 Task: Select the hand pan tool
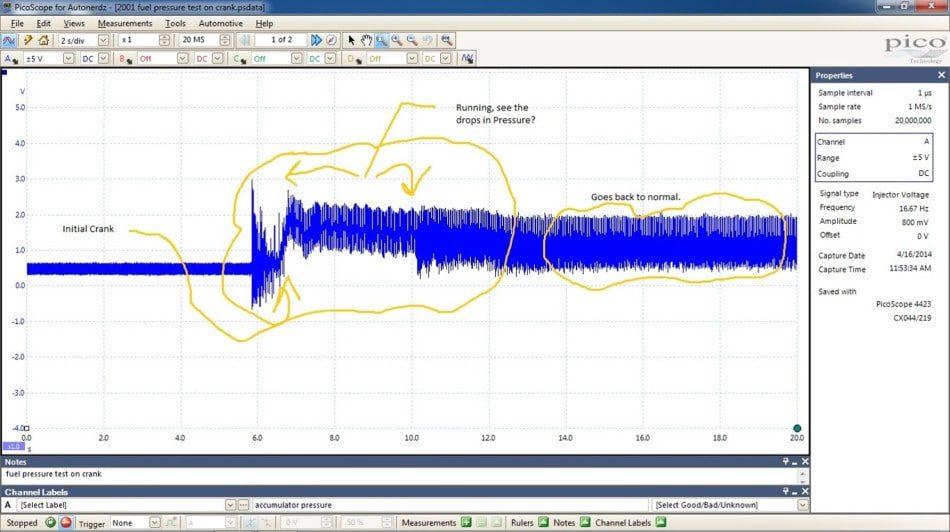point(367,41)
